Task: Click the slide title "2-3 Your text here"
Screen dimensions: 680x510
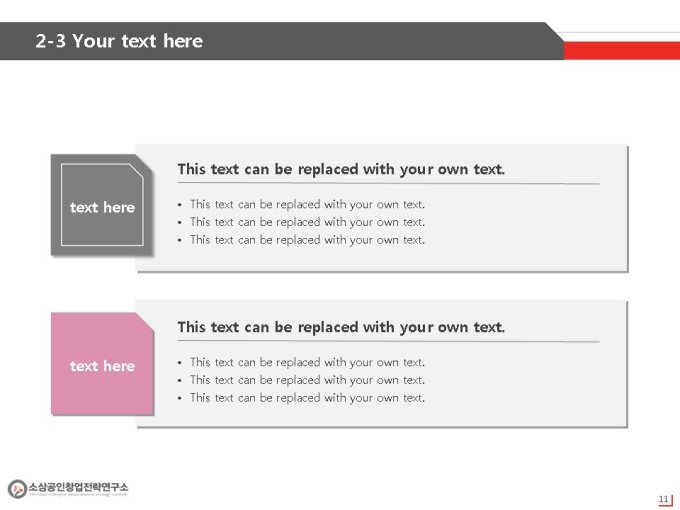Action: 119,41
